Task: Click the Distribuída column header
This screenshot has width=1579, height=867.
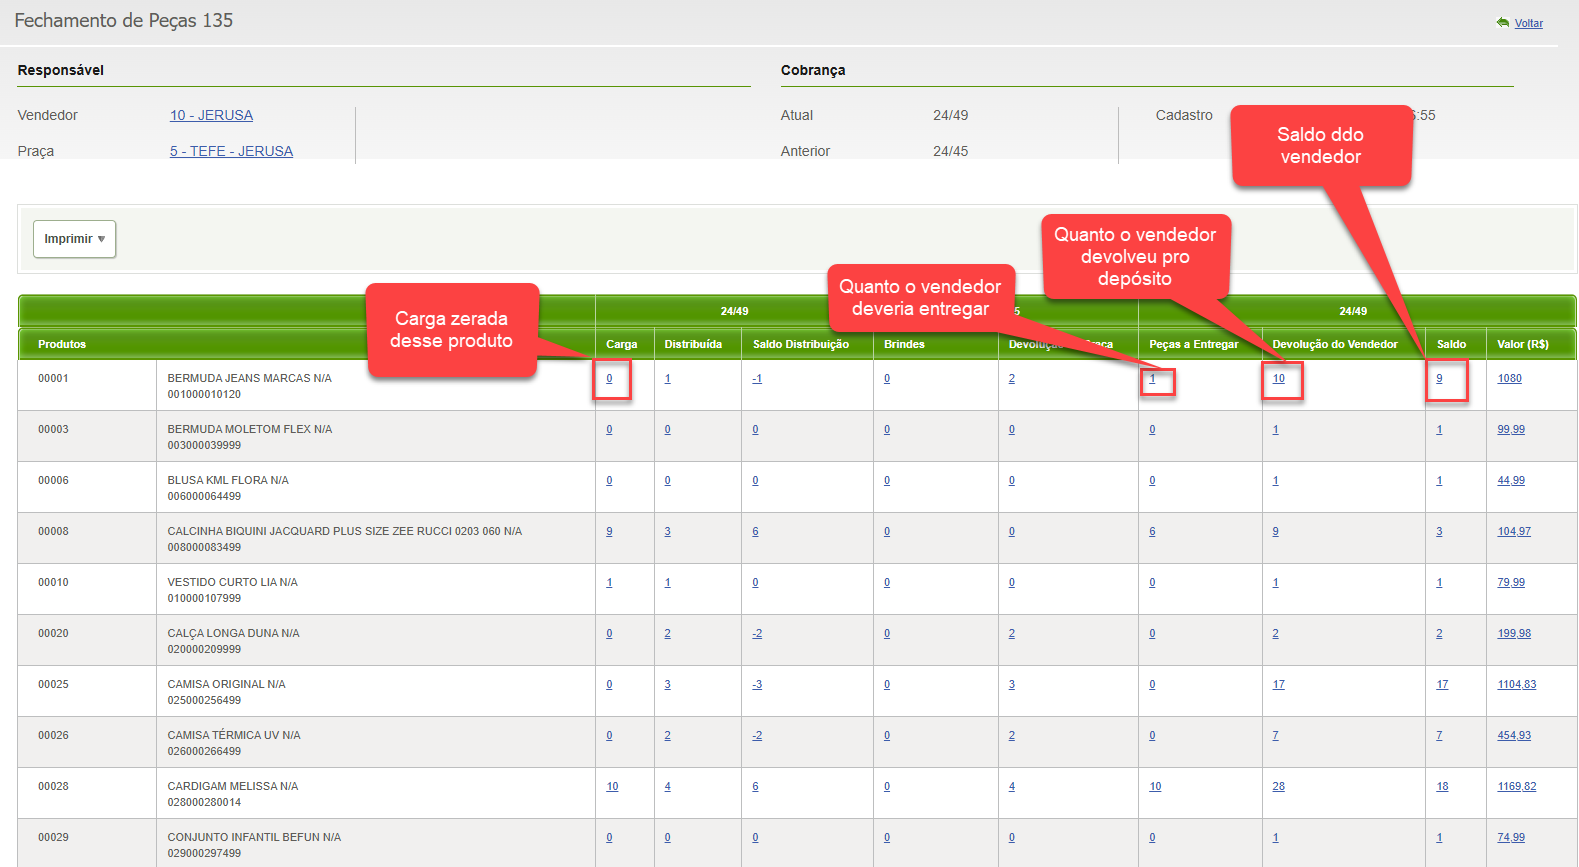Action: pyautogui.click(x=693, y=344)
